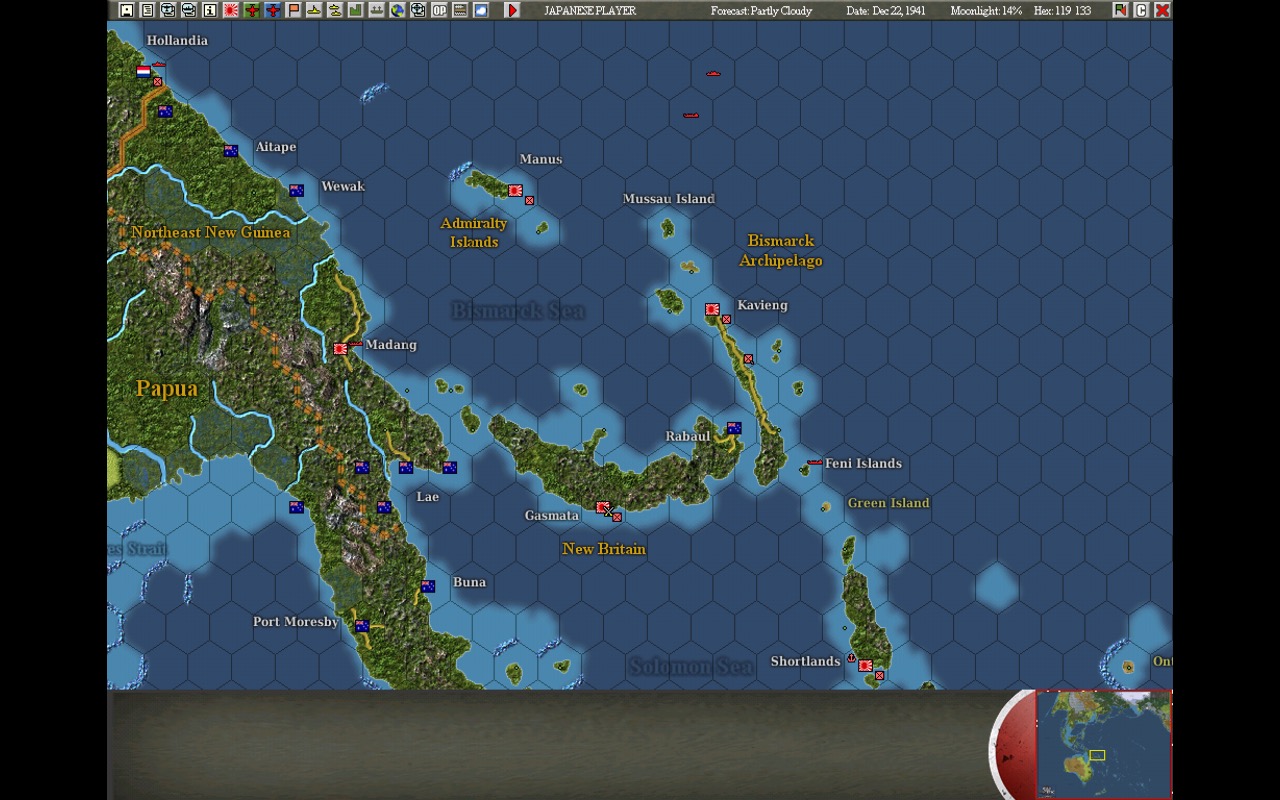The image size is (1280, 800).
Task: Click the Northeast New Guinea label
Action: coord(211,233)
